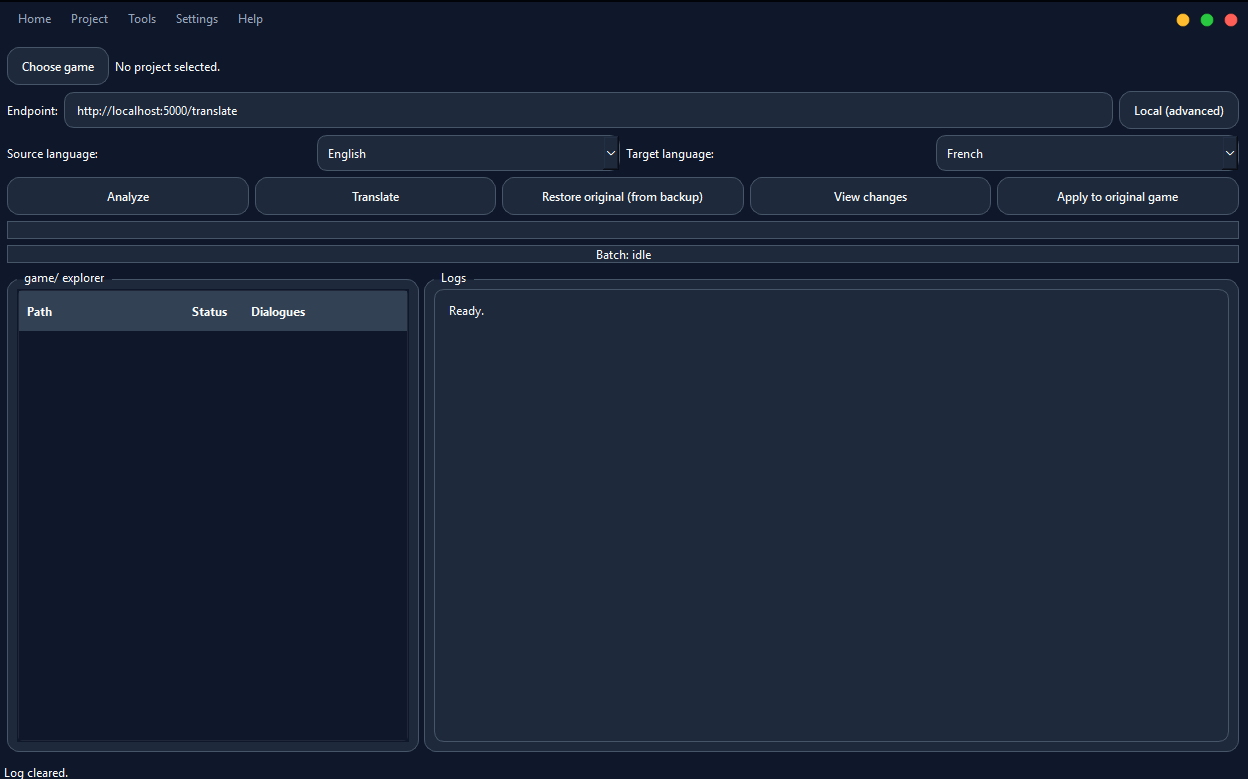Screen dimensions: 1248x779
Task: Open the Target language French dropdown
Action: point(1087,153)
